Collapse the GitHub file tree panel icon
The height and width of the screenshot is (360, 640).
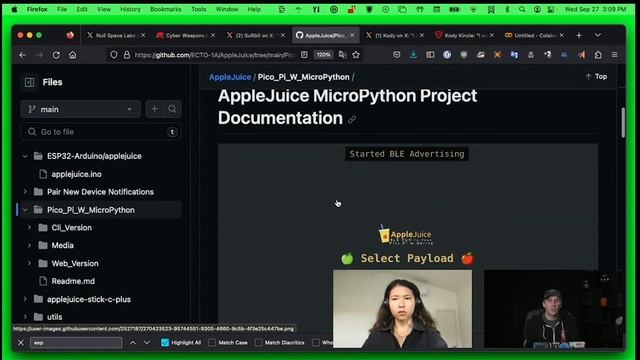click(29, 82)
